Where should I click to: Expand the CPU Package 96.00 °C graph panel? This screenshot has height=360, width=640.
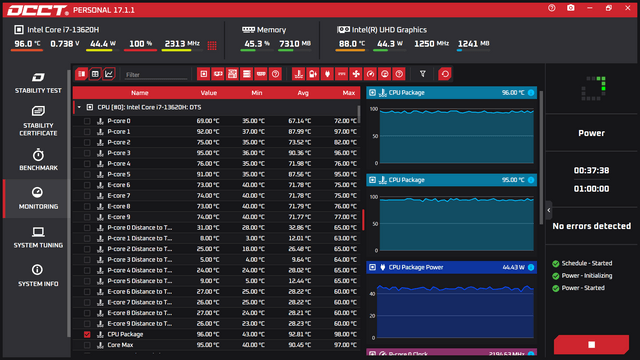(372, 93)
